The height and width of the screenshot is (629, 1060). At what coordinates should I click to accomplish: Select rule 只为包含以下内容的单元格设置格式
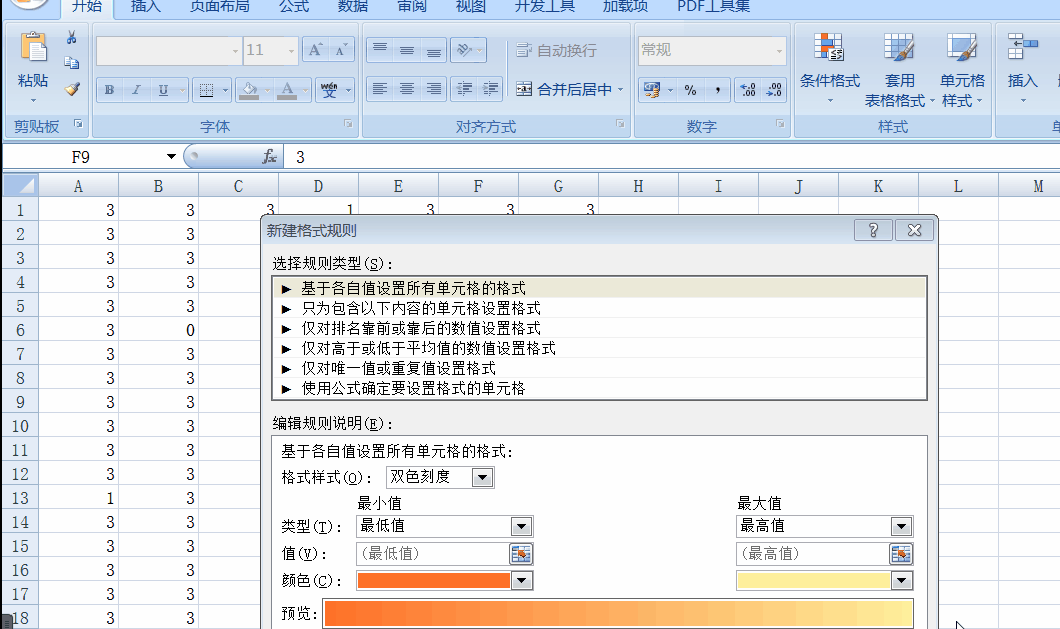[598, 308]
